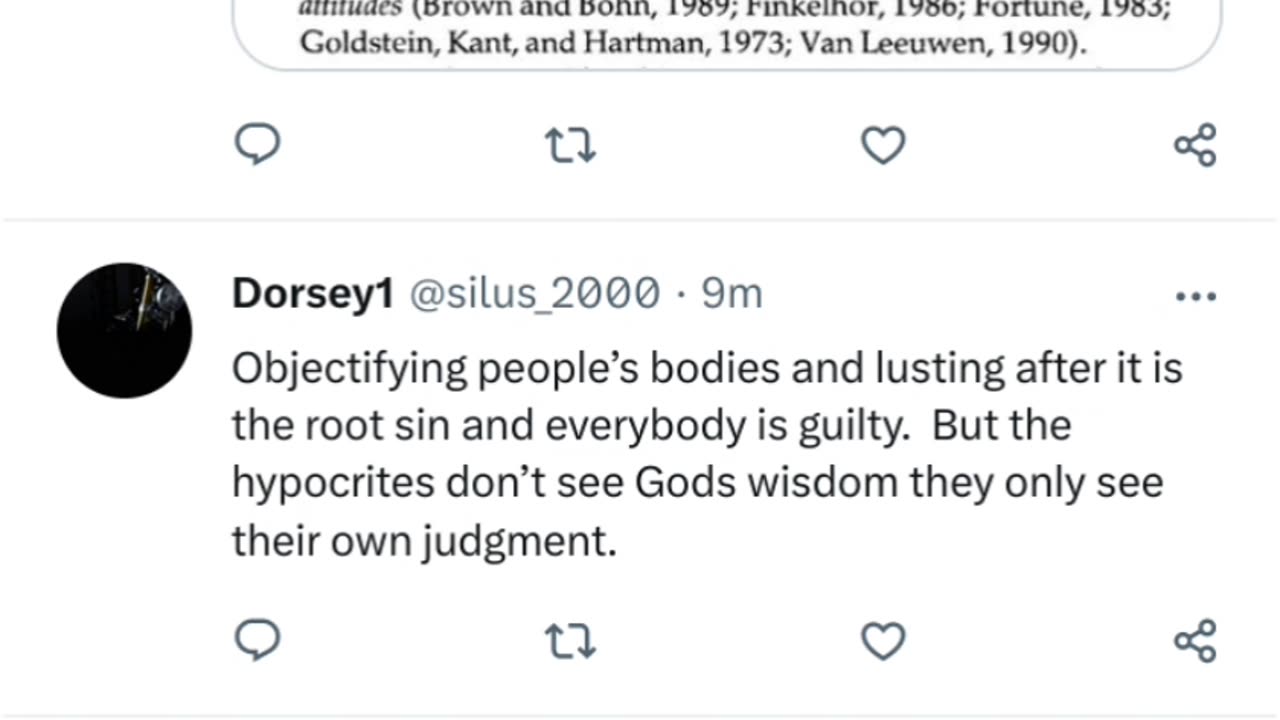The width and height of the screenshot is (1280, 720).
Task: Like the Dorsey1 tweet
Action: click(x=883, y=640)
